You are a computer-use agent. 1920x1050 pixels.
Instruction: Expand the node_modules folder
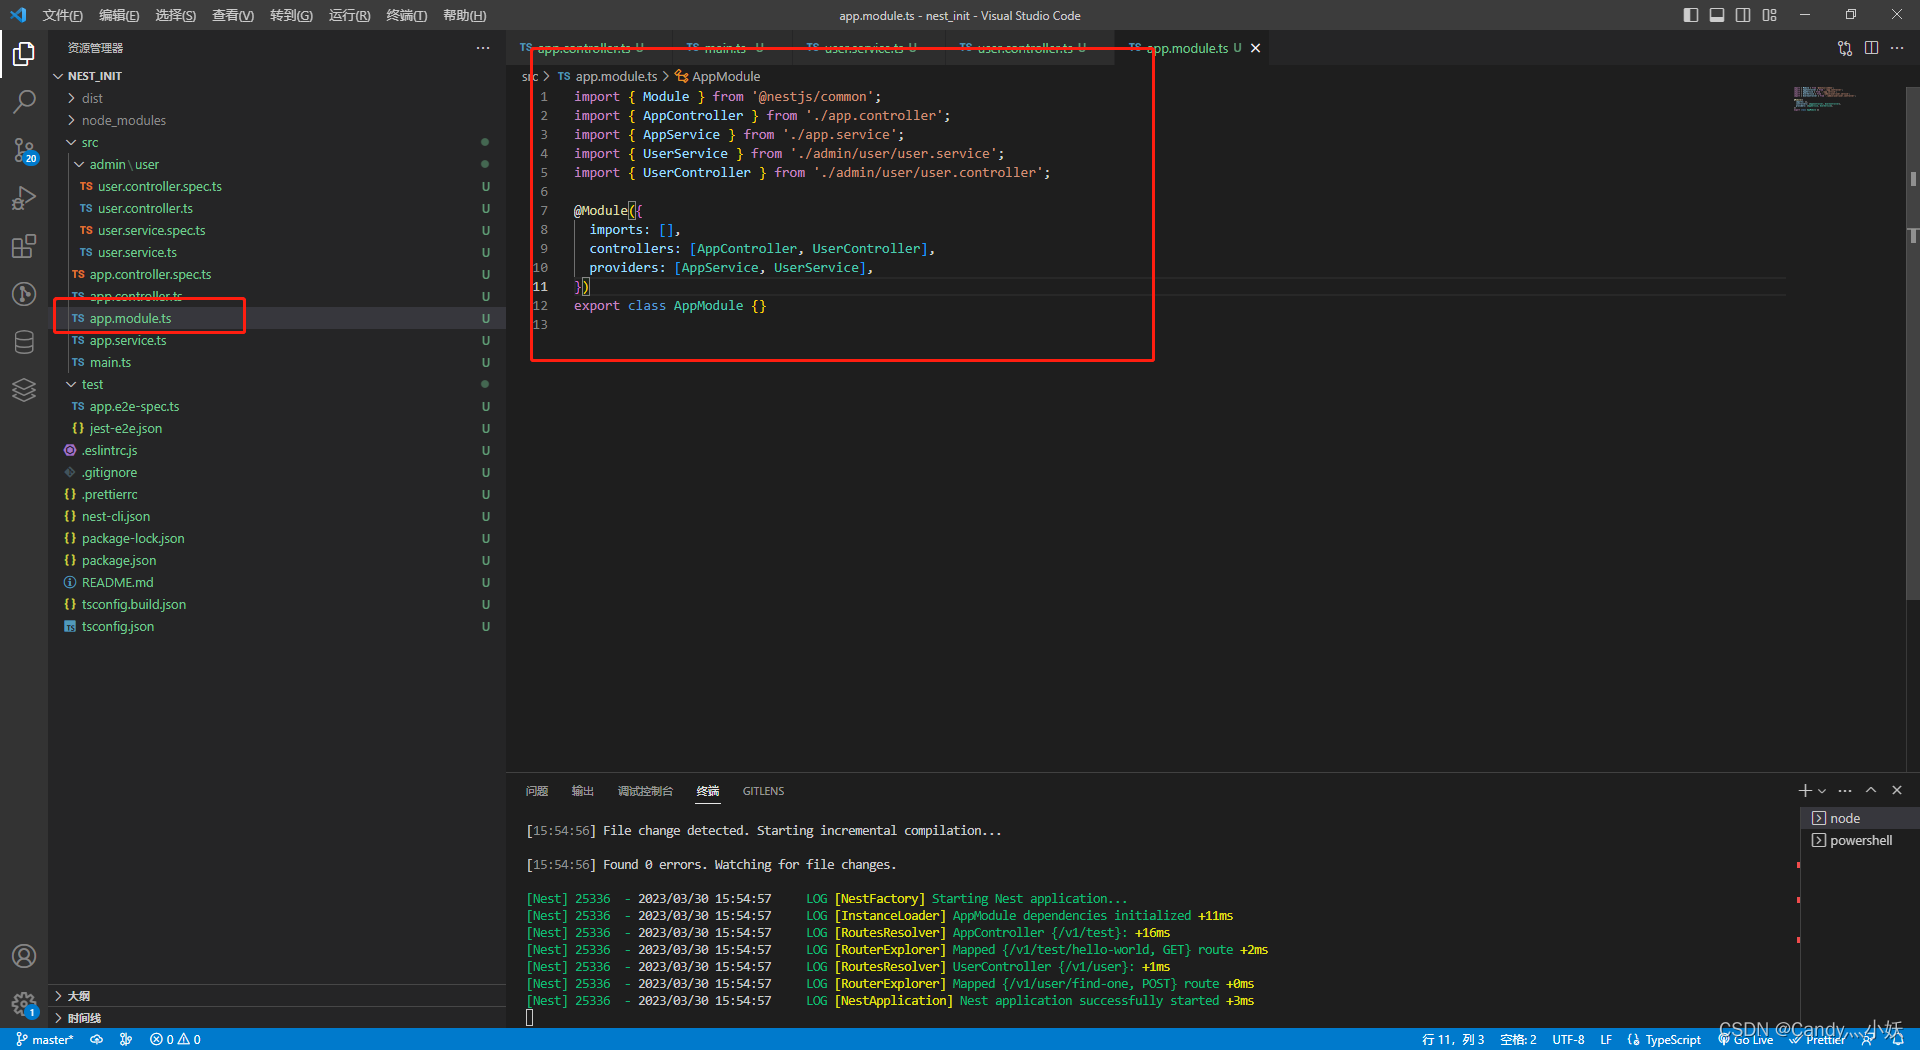click(x=124, y=120)
